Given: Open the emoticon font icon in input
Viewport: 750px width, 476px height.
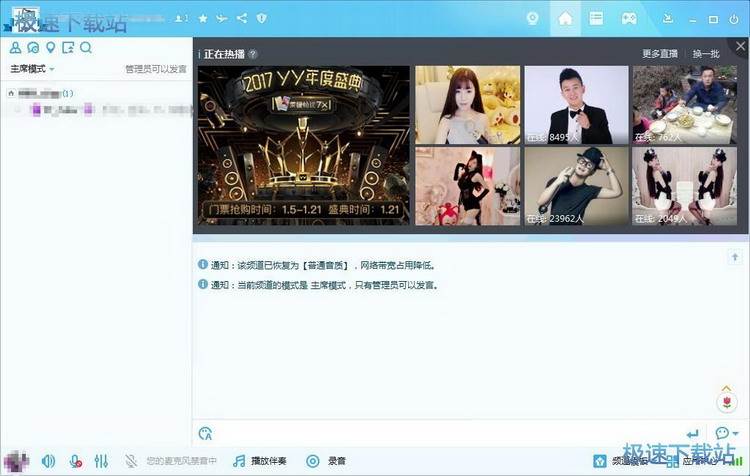Looking at the screenshot, I should coord(205,433).
